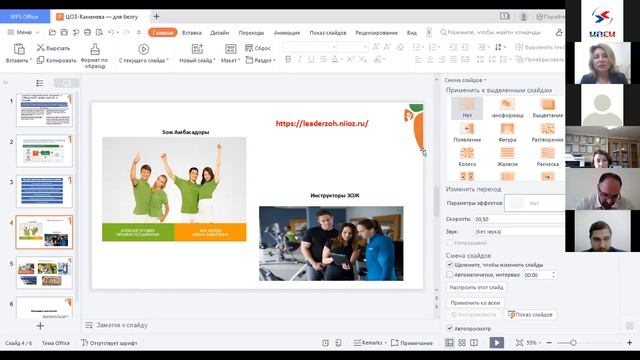Open the Вставка ribbon tab

click(x=191, y=33)
